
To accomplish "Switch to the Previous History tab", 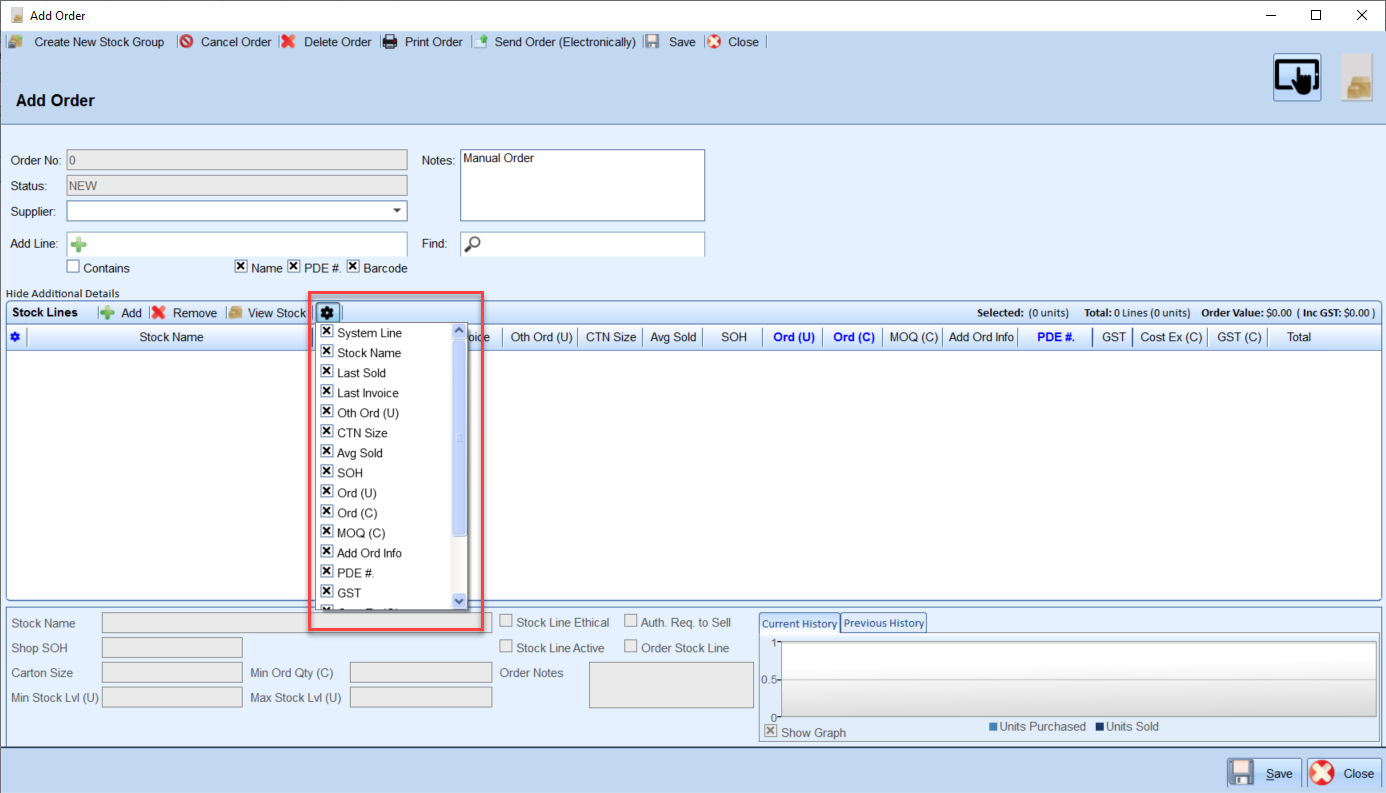I will pyautogui.click(x=884, y=623).
